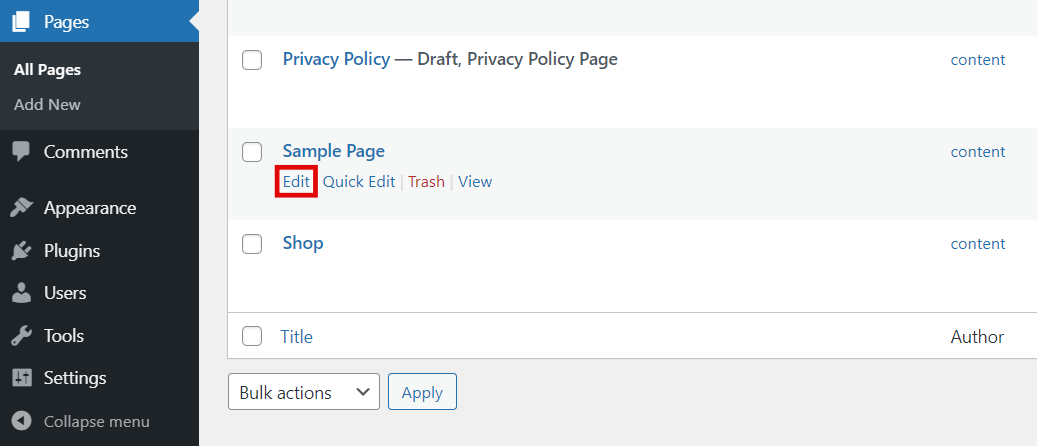Screen dimensions: 1037x446
Task: Click the Settings sliders icon
Action: [21, 378]
